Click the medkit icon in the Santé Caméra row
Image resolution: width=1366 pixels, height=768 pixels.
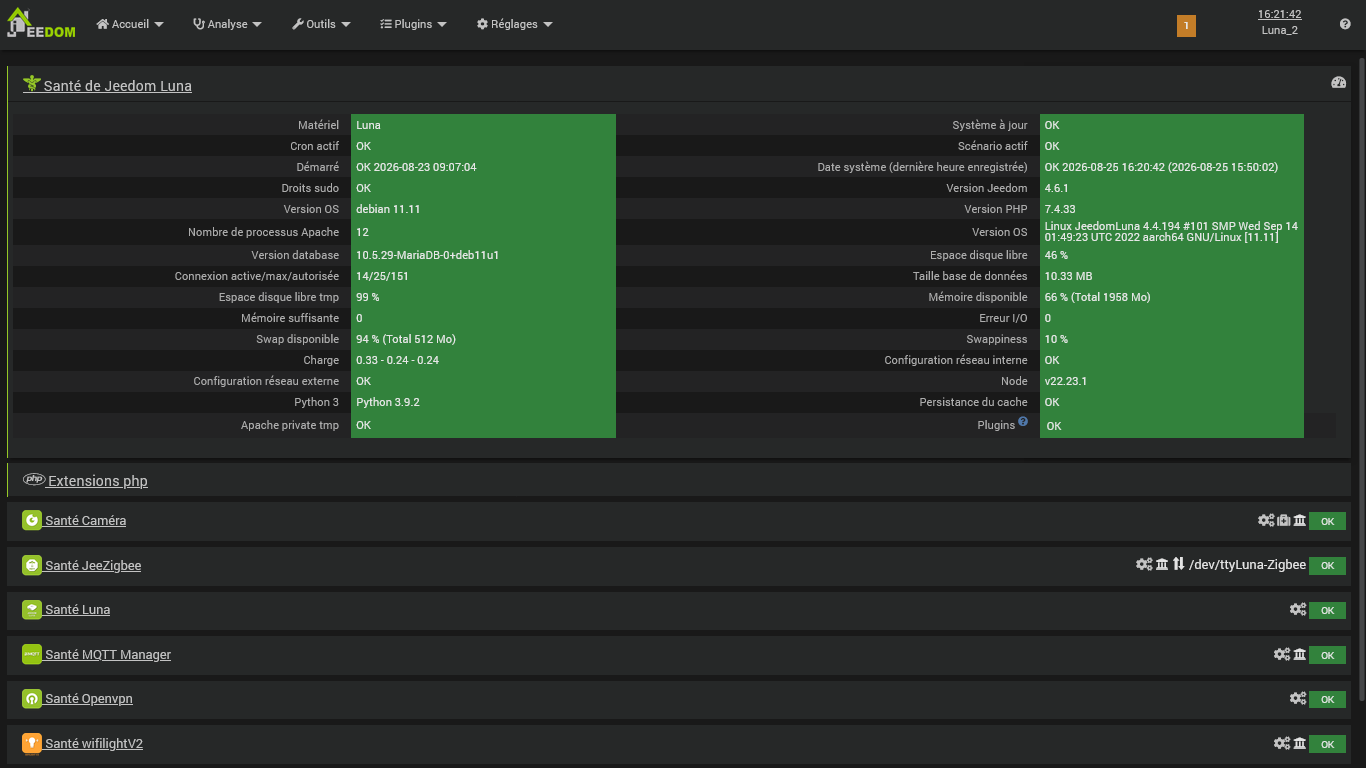(x=1284, y=520)
